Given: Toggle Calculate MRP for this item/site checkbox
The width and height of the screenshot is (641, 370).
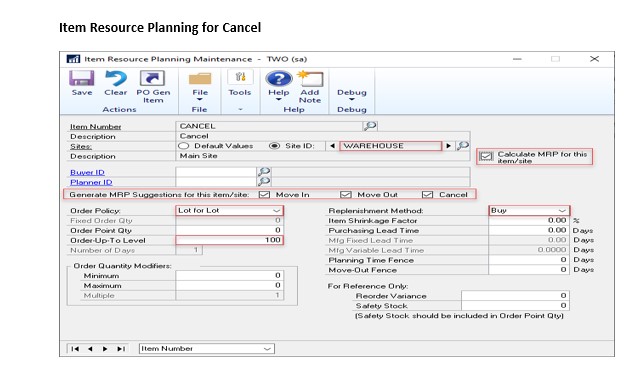Looking at the screenshot, I should click(486, 156).
